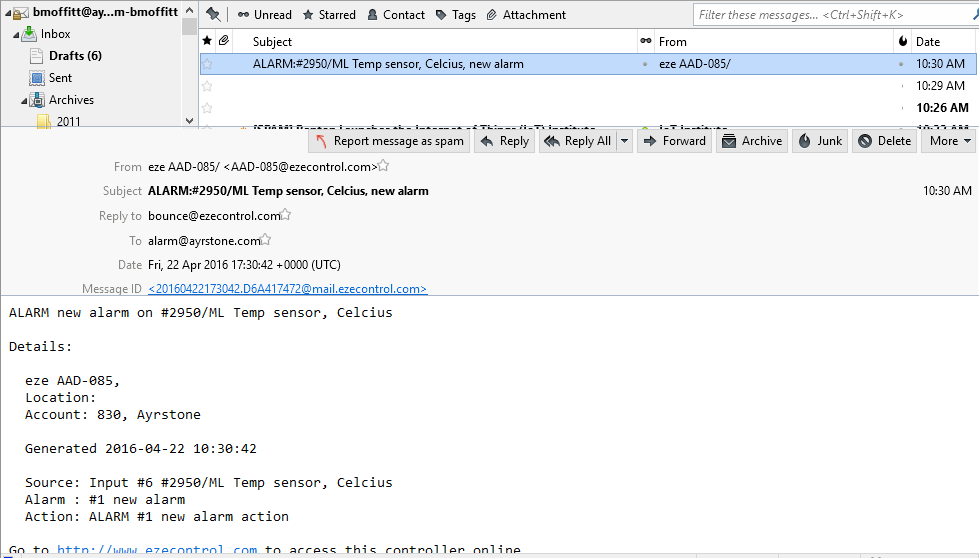Enable the Attachment quick filter
The height and width of the screenshot is (558, 979).
(526, 15)
